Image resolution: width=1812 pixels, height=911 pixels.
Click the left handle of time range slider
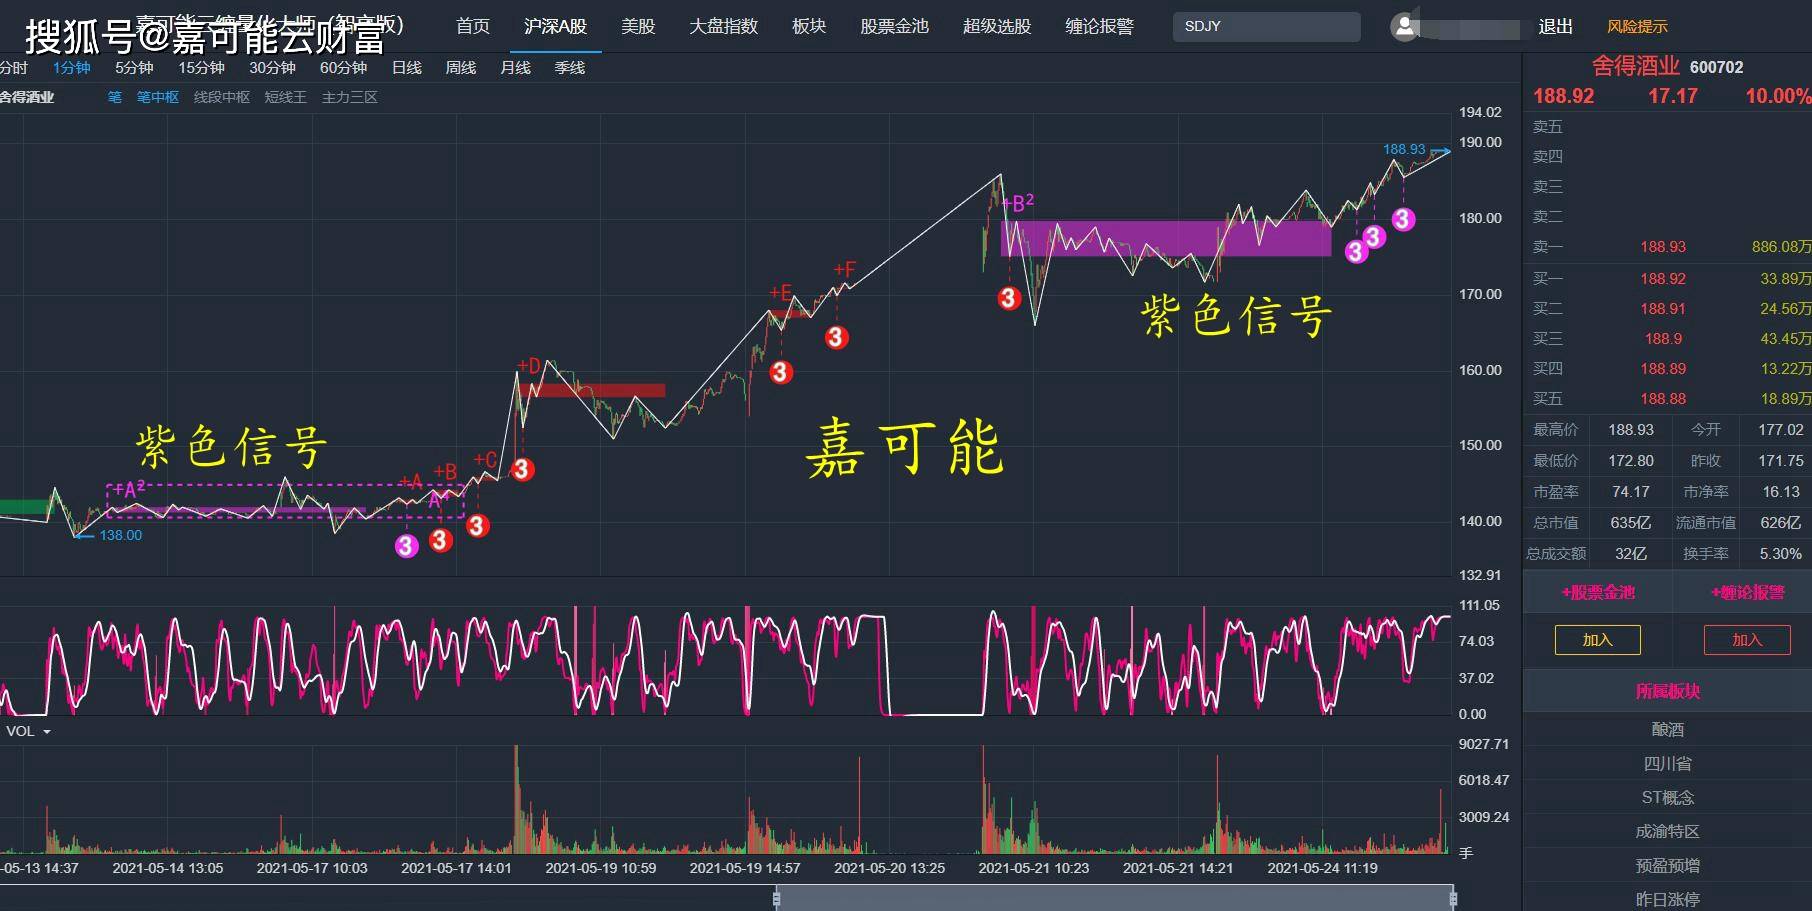click(x=776, y=898)
